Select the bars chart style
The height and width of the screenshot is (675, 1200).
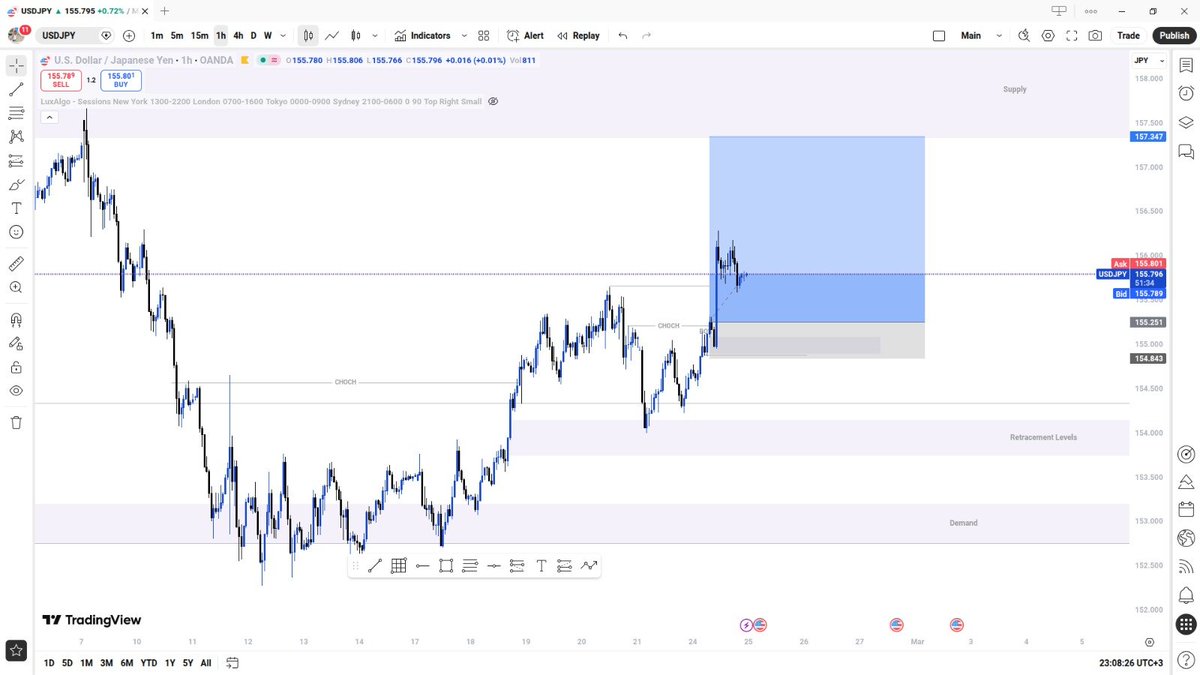coord(308,35)
